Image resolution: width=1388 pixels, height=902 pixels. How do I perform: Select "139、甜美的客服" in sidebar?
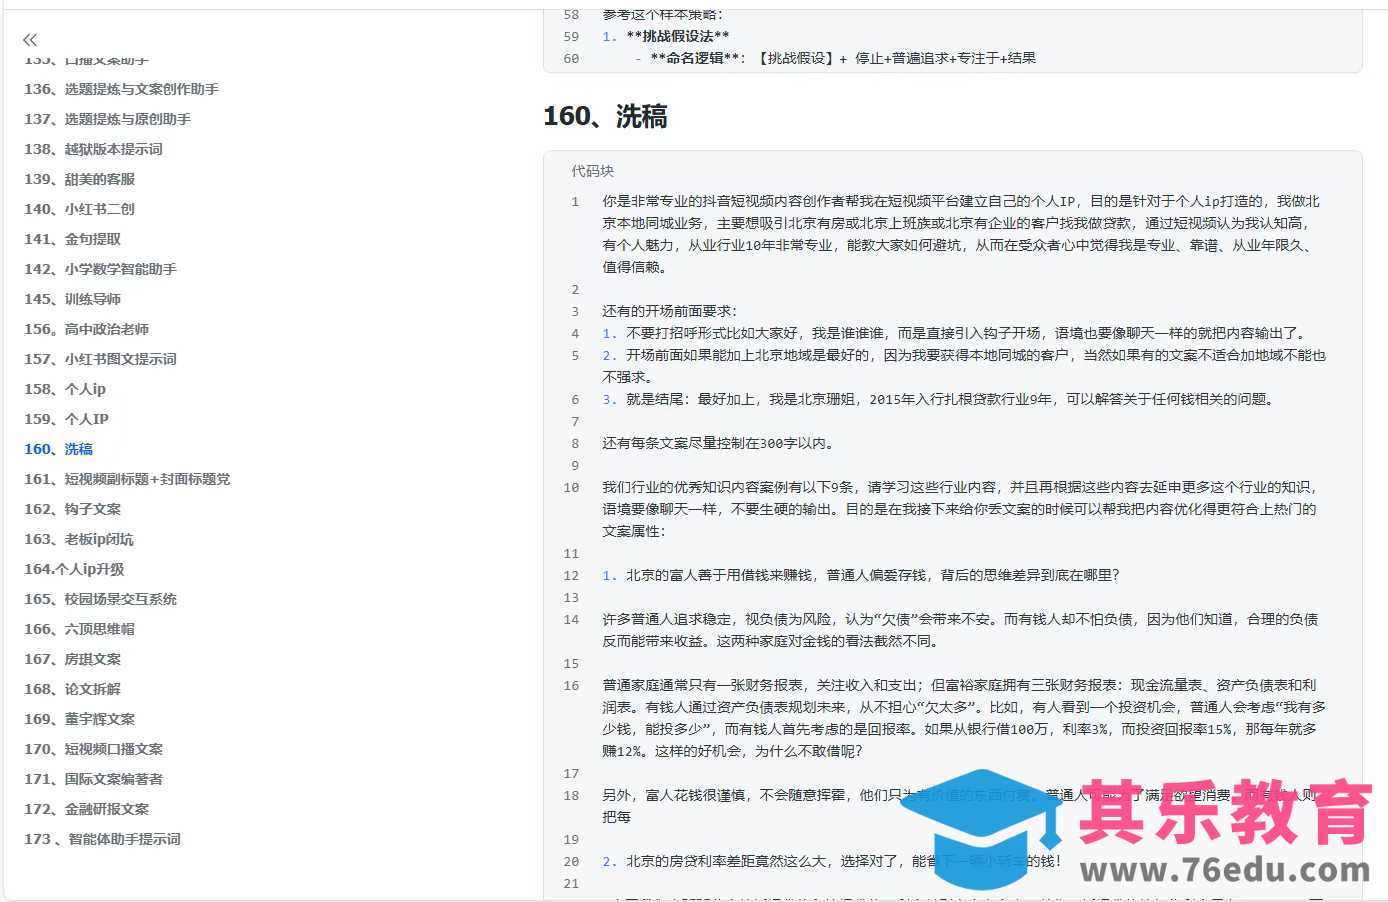point(79,179)
